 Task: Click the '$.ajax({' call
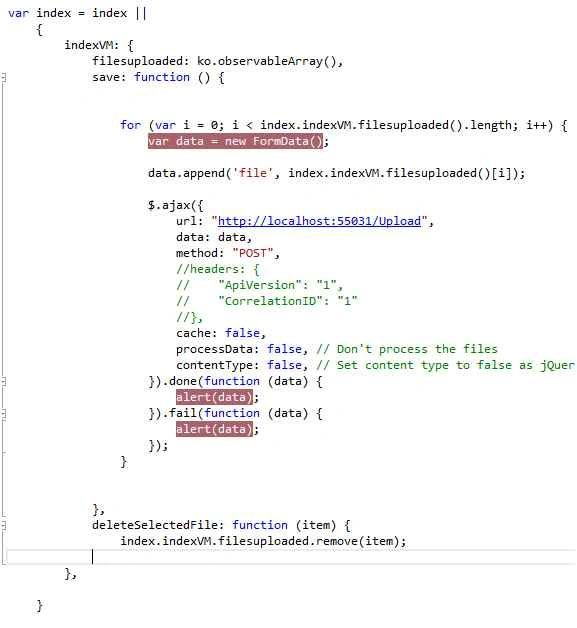[176, 205]
